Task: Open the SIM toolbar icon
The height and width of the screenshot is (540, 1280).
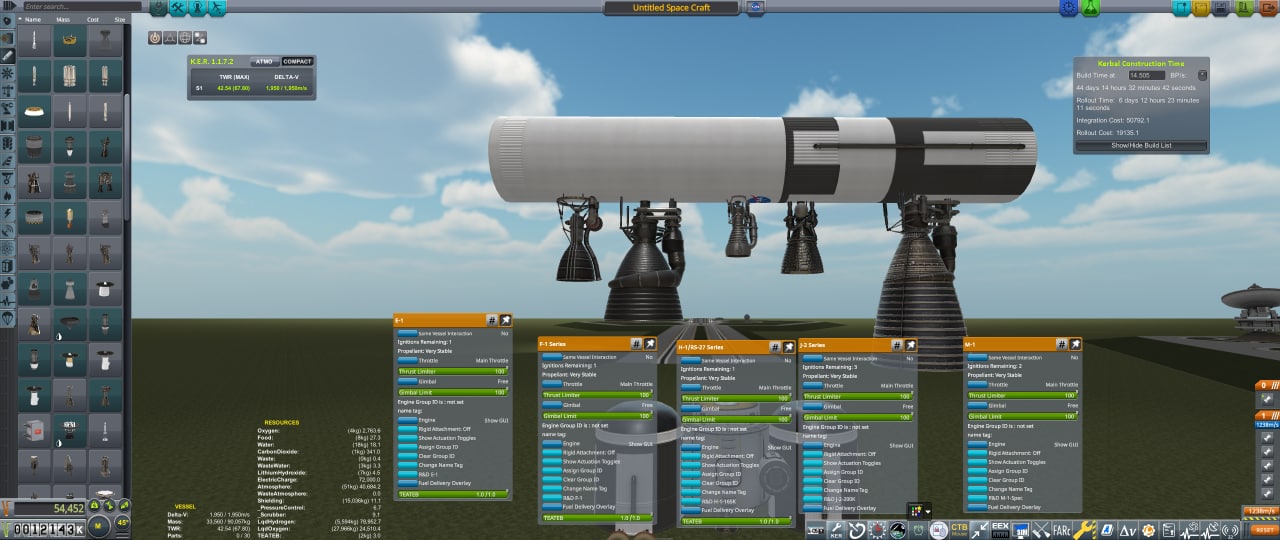Action: tap(1020, 531)
